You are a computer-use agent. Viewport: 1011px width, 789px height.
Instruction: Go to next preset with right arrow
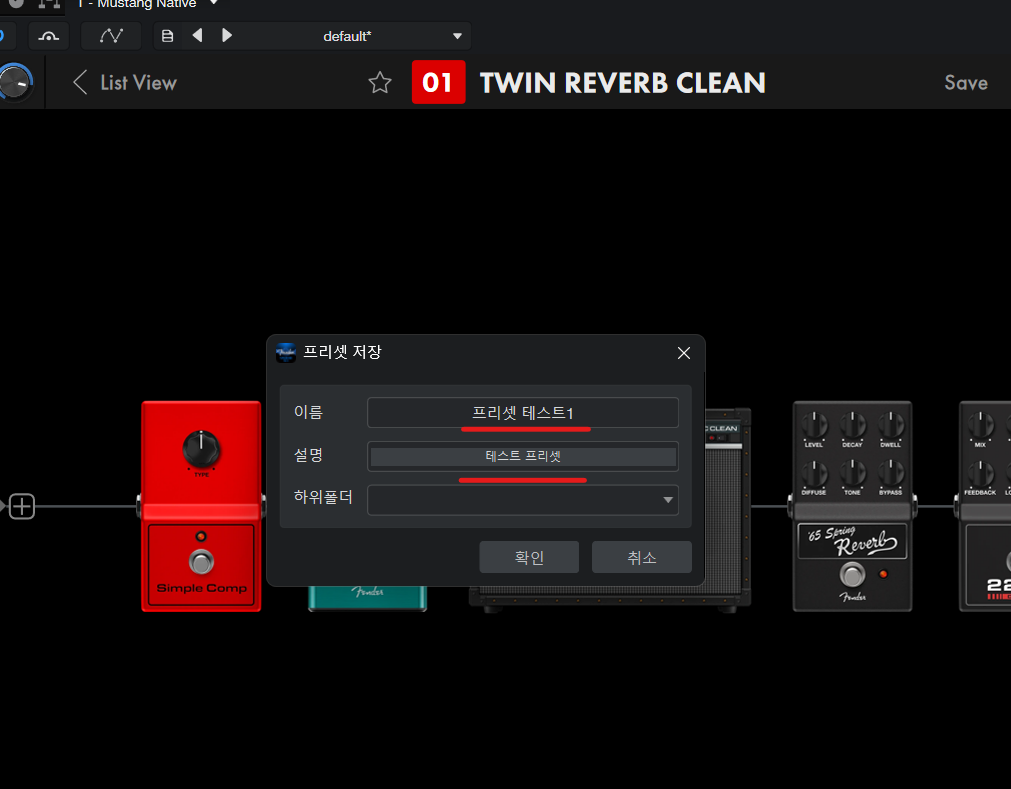tap(227, 36)
